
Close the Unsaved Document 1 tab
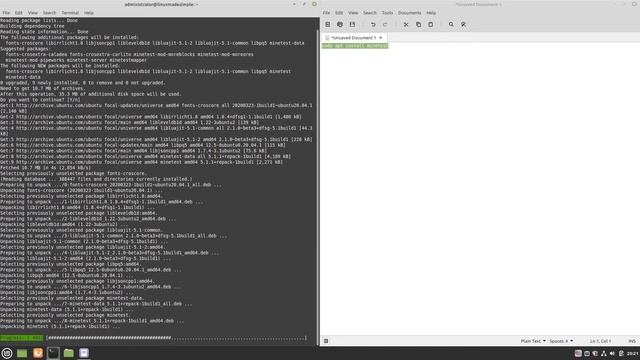[381, 38]
